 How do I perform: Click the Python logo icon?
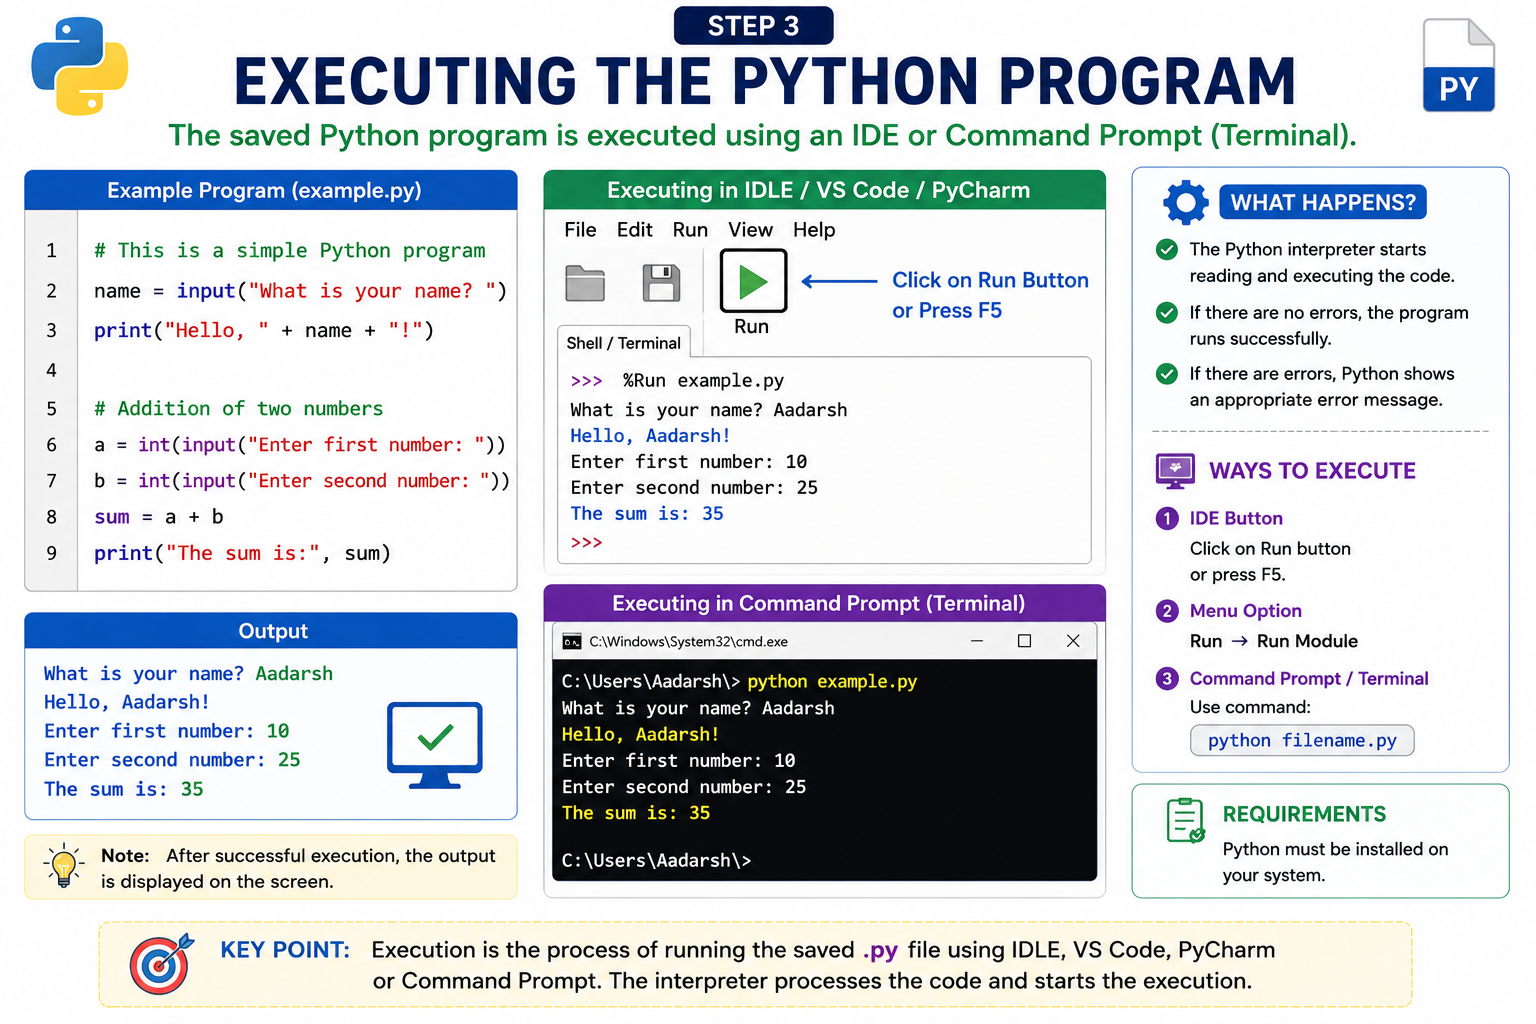(79, 66)
